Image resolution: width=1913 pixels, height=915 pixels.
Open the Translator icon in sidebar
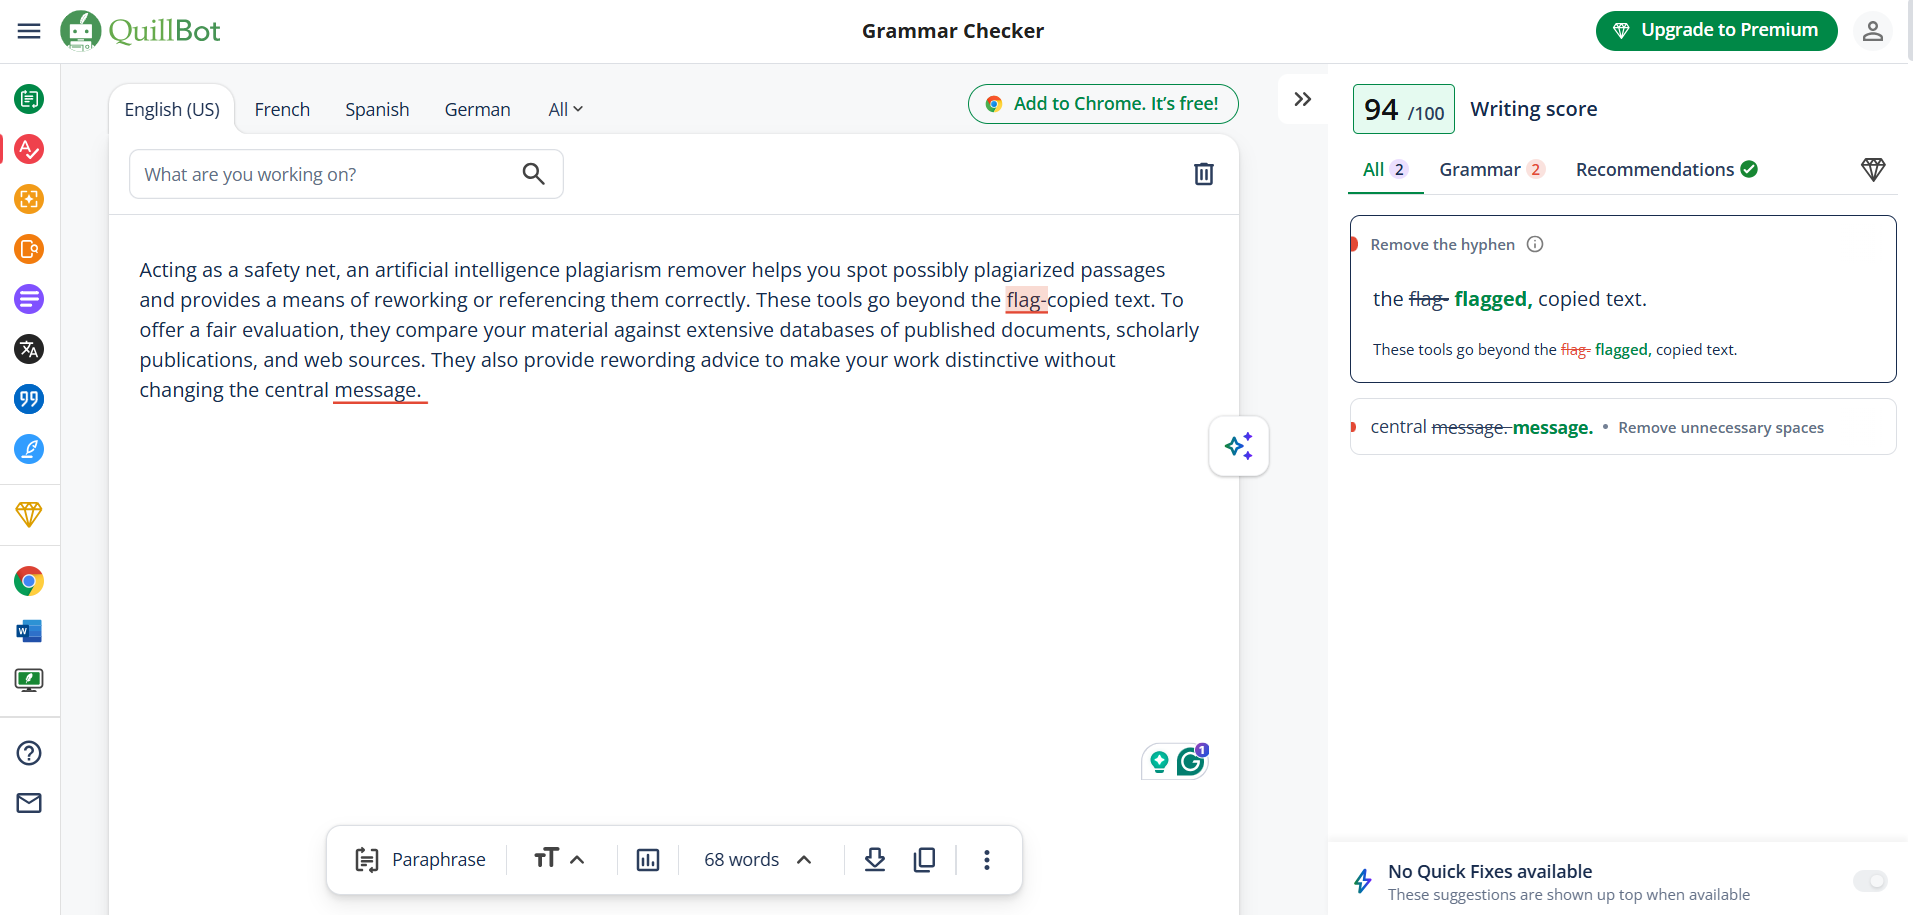29,349
